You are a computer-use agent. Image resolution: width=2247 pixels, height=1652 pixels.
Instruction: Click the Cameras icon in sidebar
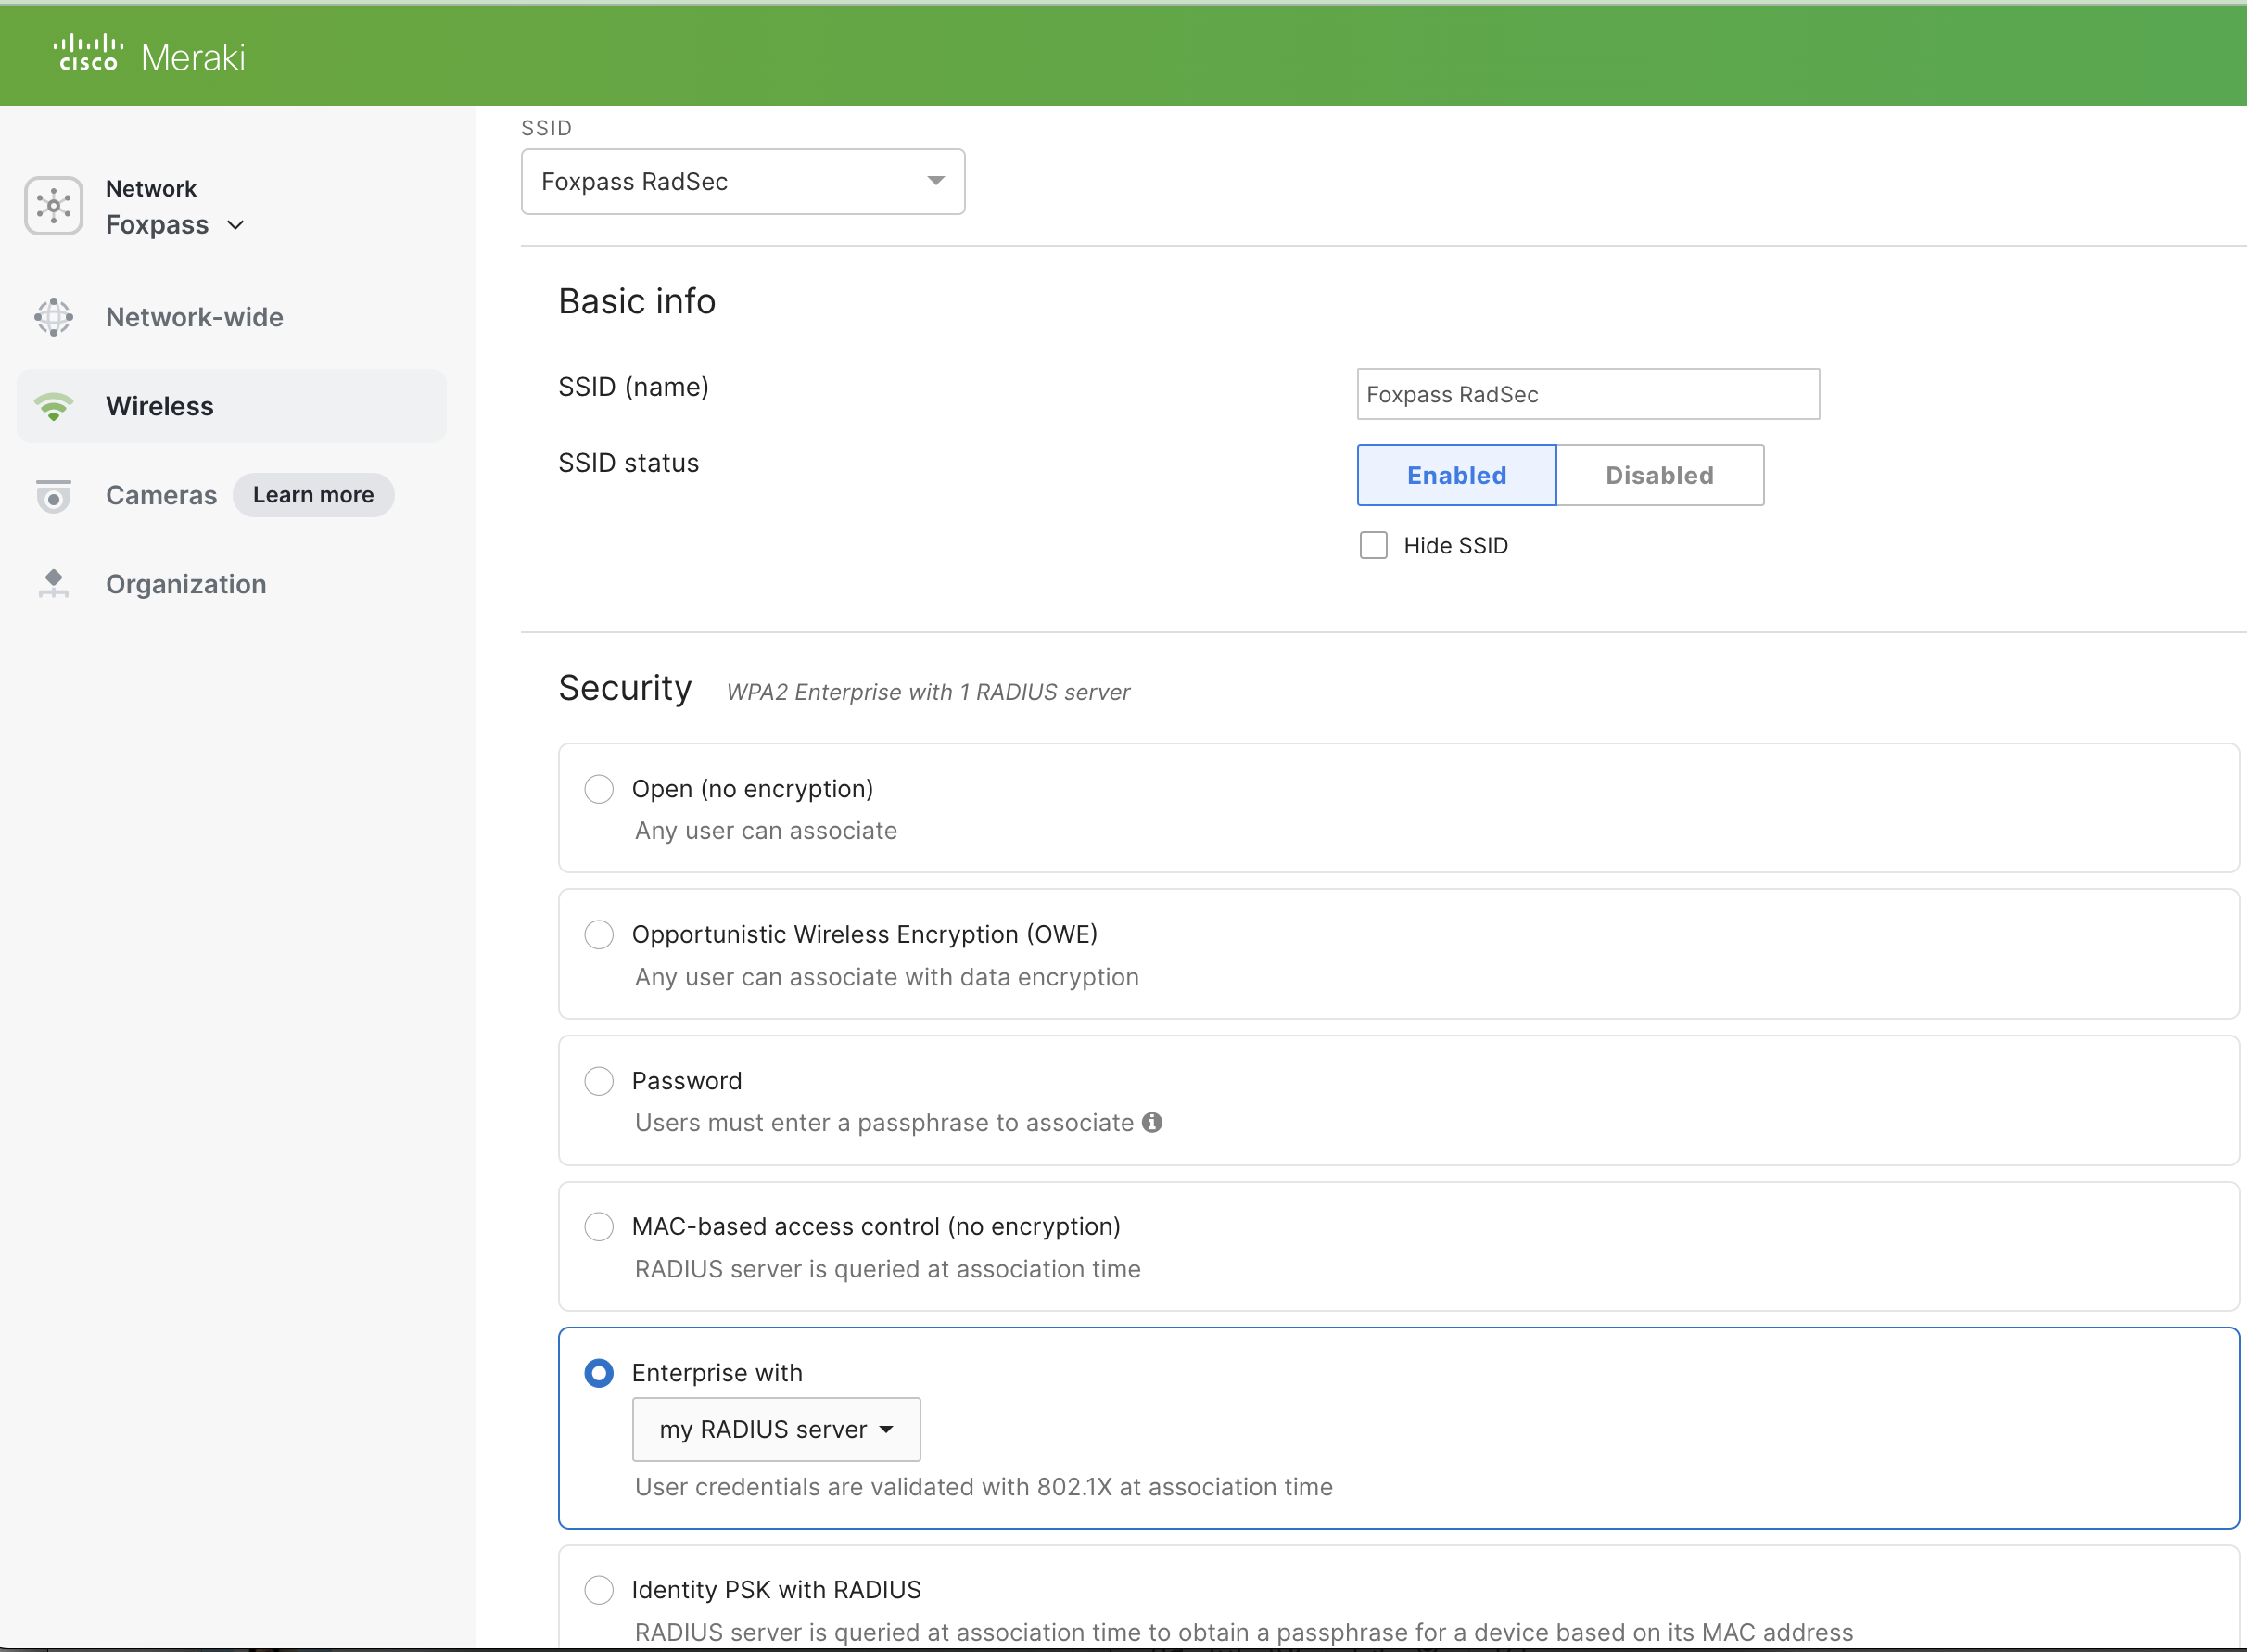click(x=54, y=495)
